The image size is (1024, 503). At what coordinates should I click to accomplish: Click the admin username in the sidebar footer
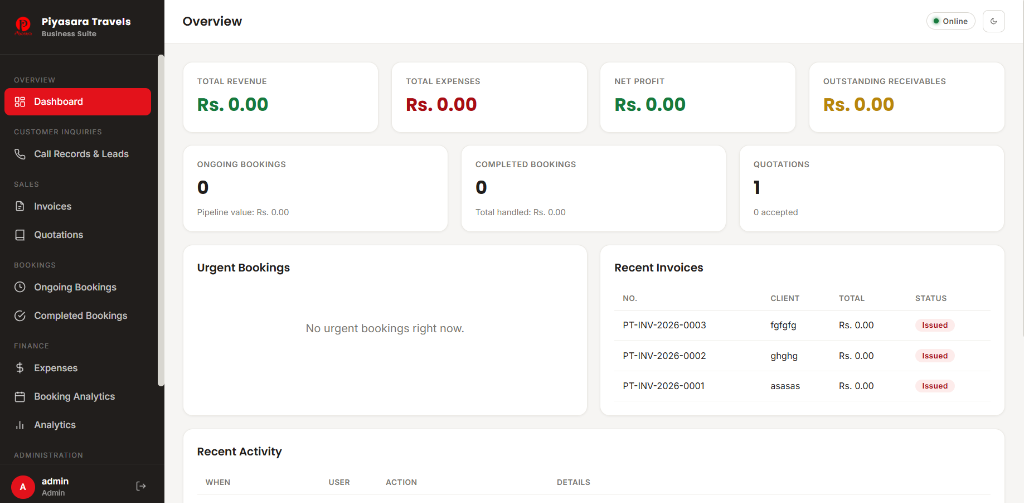tap(55, 481)
